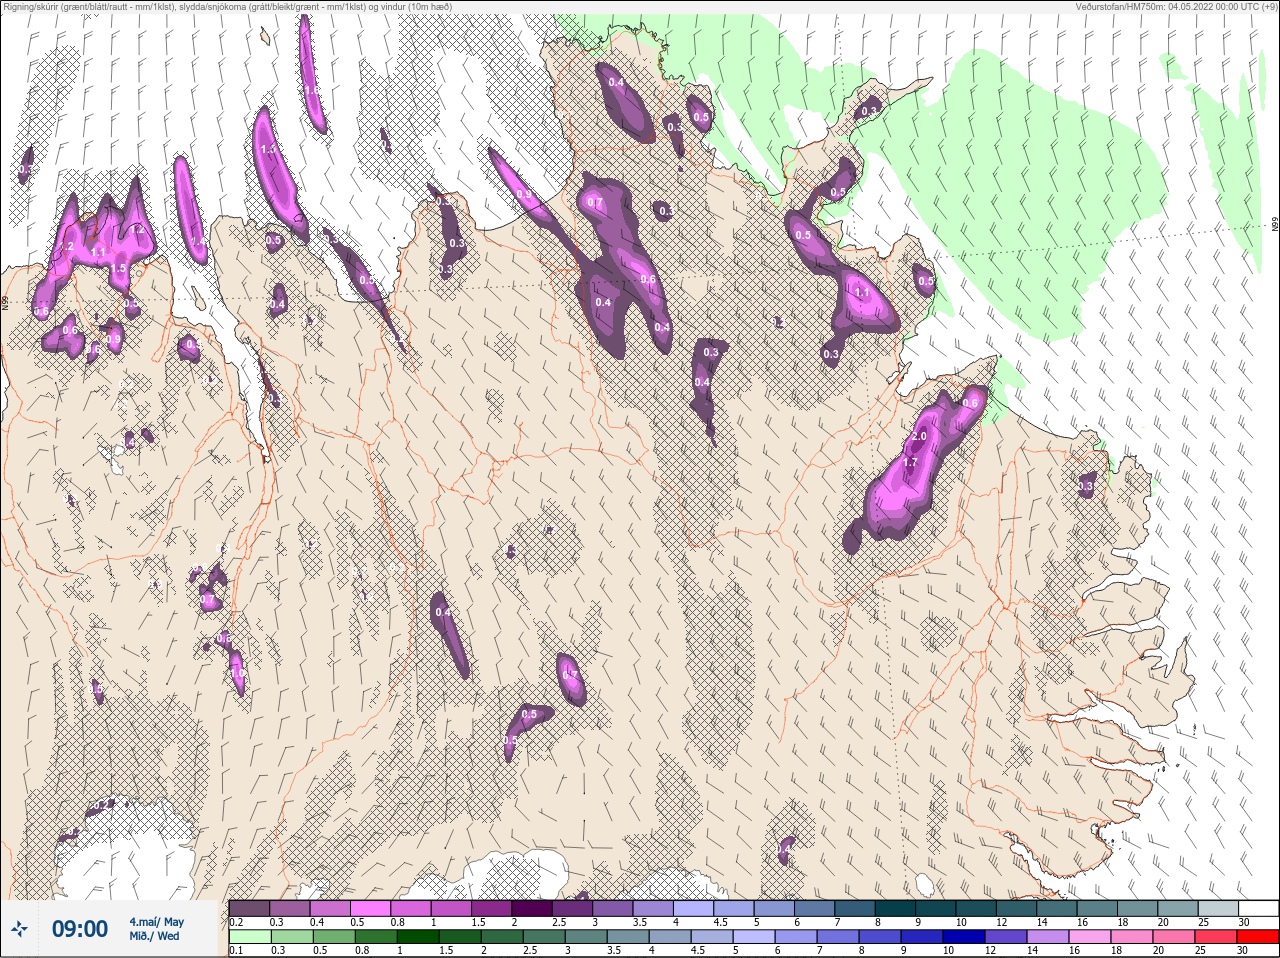Click the '4.maí/ May' date label
This screenshot has width=1280, height=958.
pos(156,922)
